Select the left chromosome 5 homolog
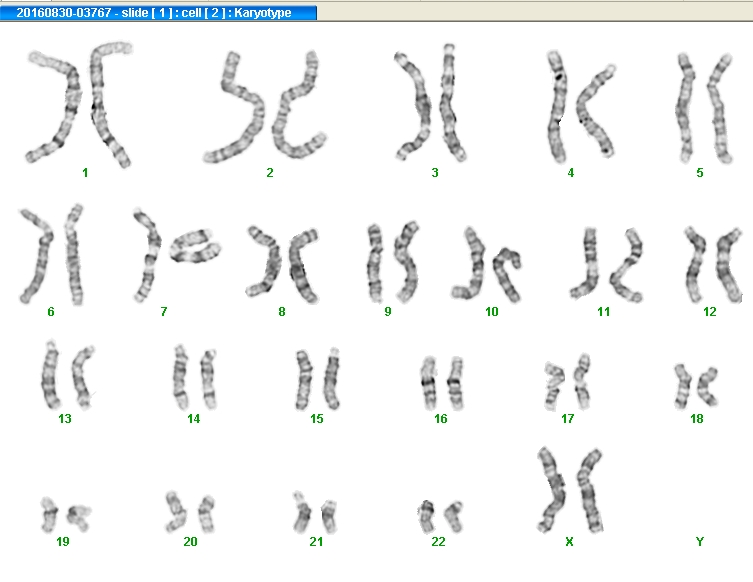 (685, 108)
